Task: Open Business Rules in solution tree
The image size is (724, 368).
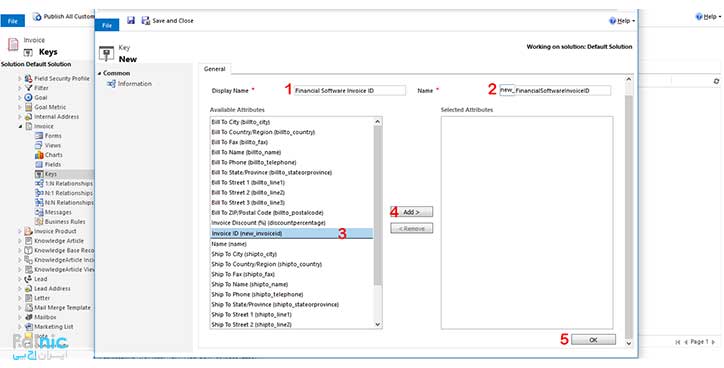Action: [65, 222]
